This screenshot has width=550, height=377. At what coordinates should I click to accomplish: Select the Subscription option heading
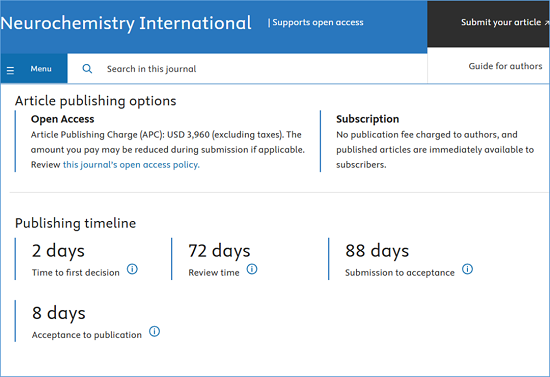368,119
